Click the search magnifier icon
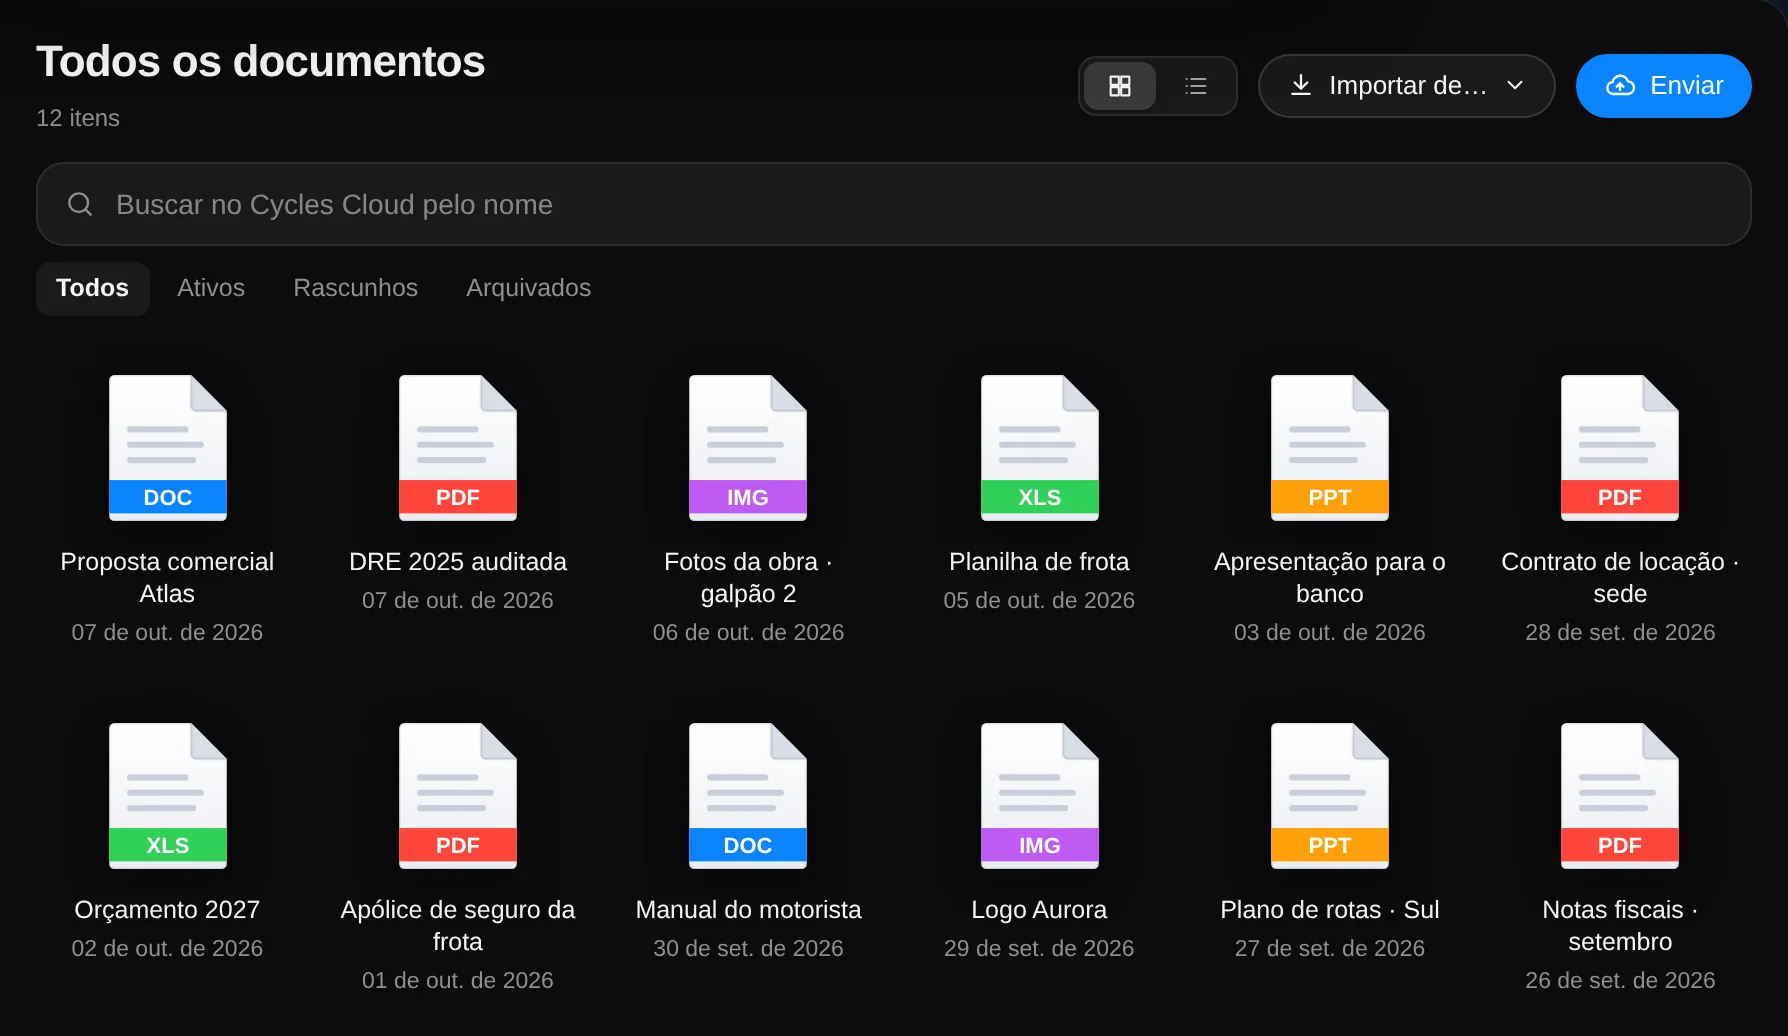The image size is (1788, 1036). coord(80,204)
